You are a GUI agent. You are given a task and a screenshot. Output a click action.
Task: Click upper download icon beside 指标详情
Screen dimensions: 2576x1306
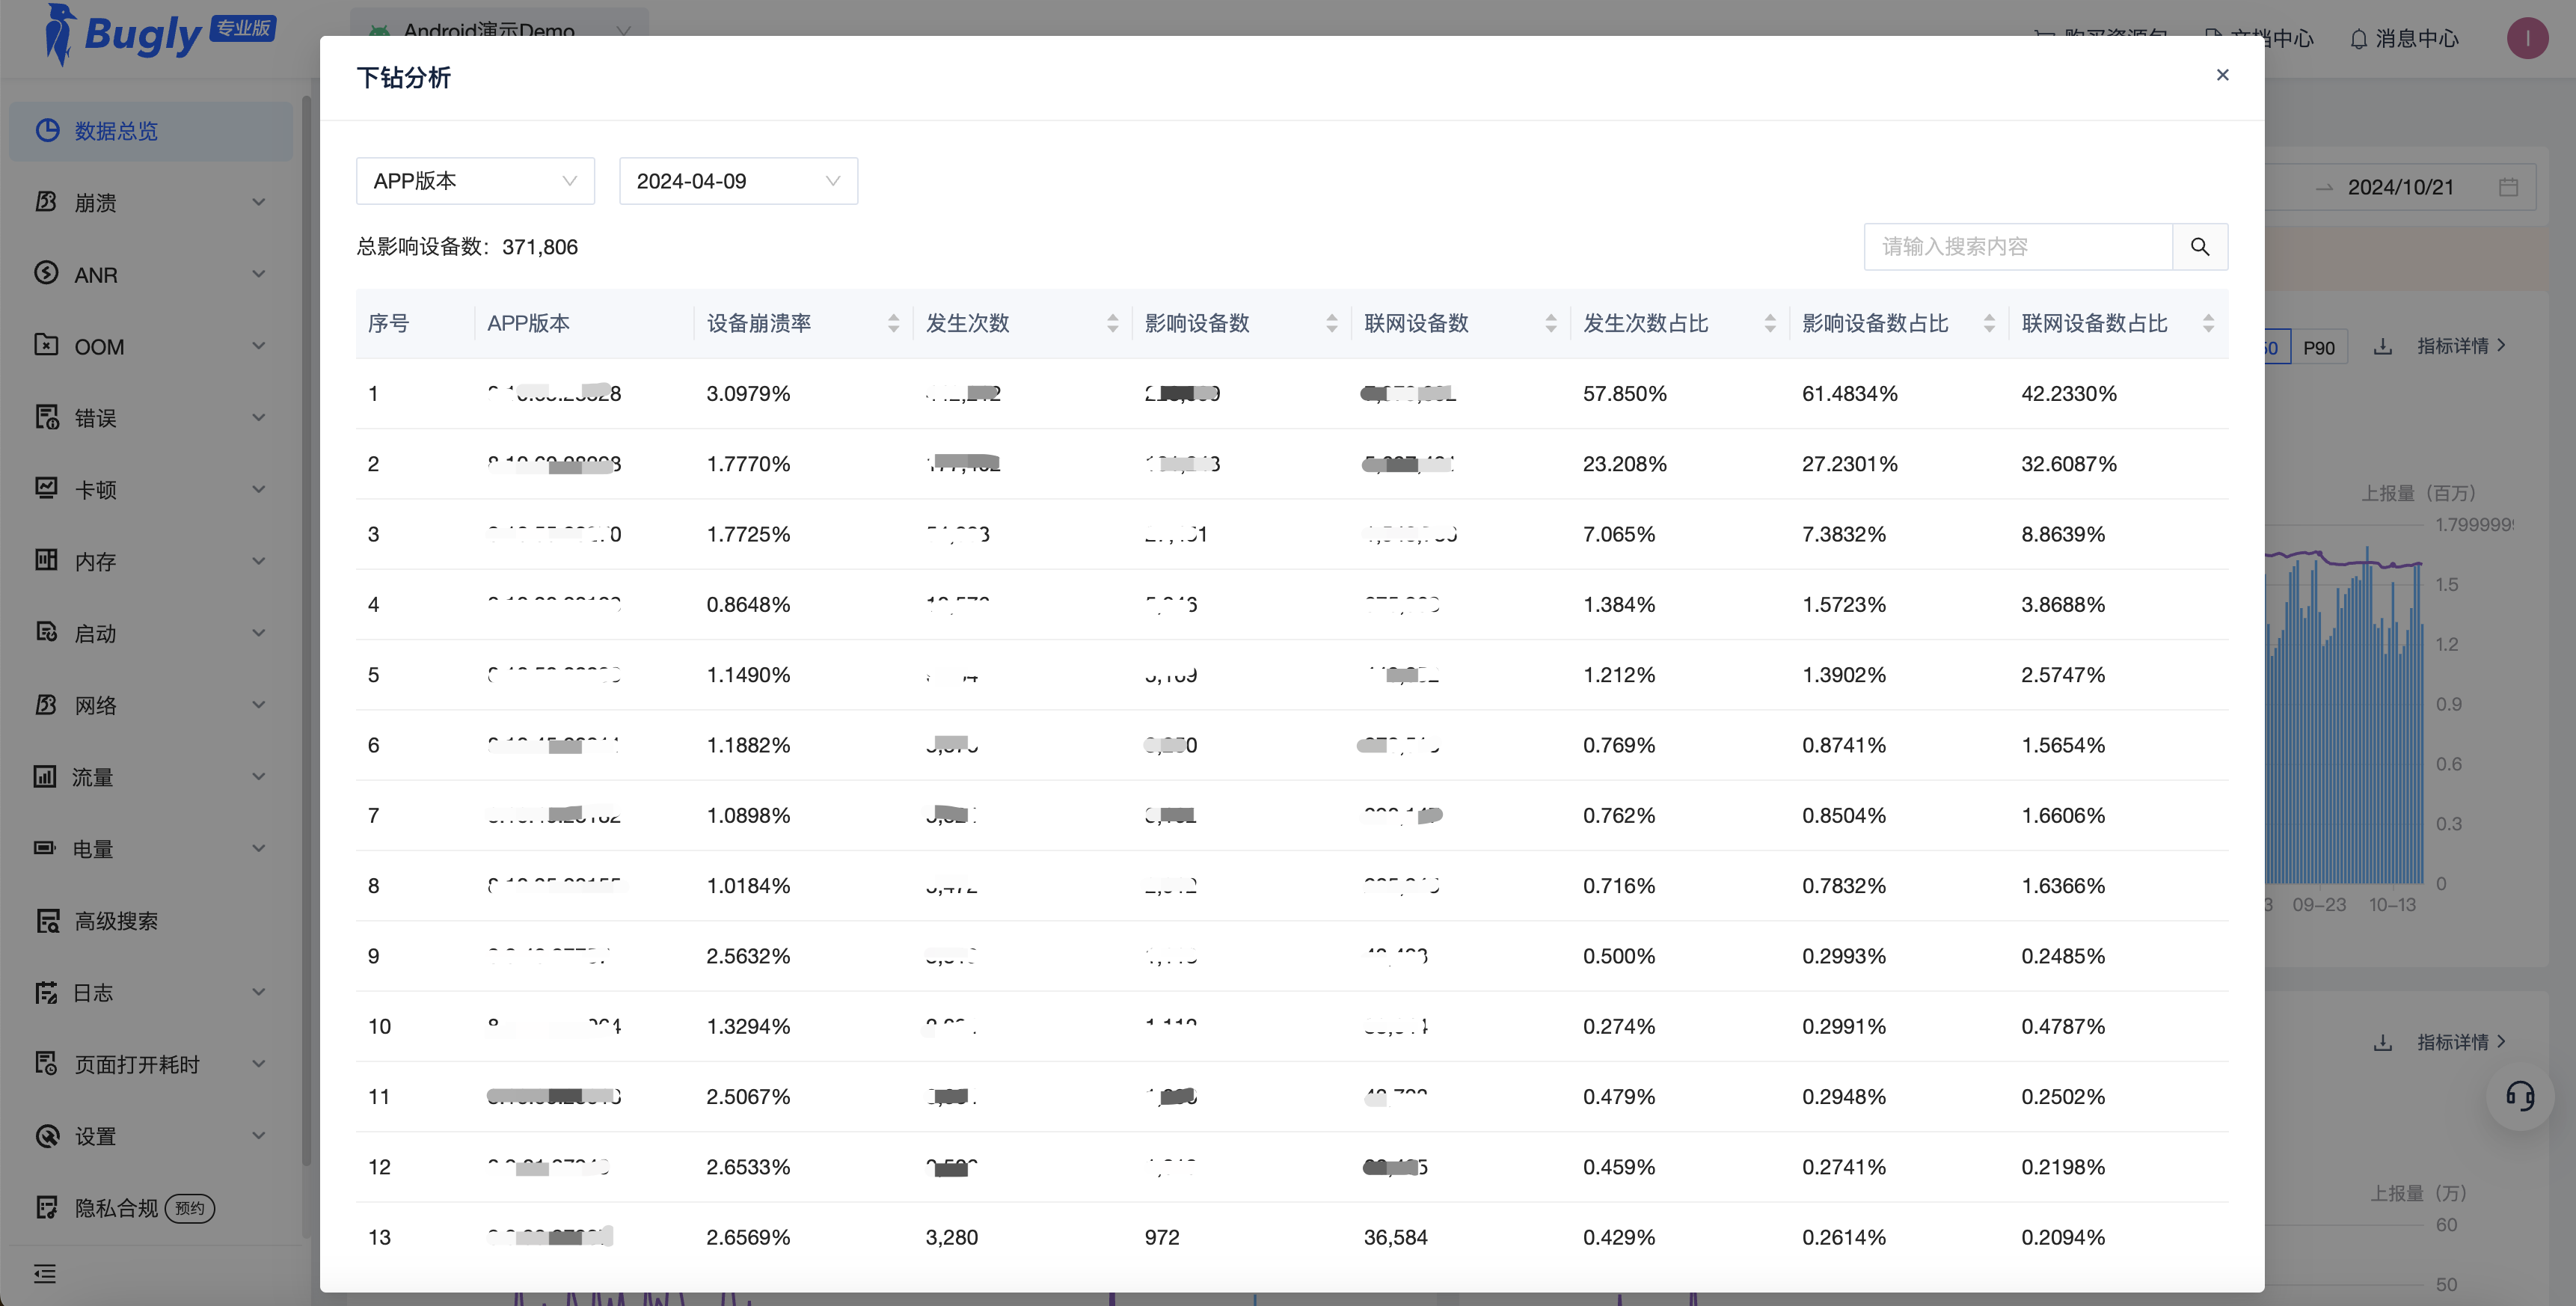point(2383,346)
